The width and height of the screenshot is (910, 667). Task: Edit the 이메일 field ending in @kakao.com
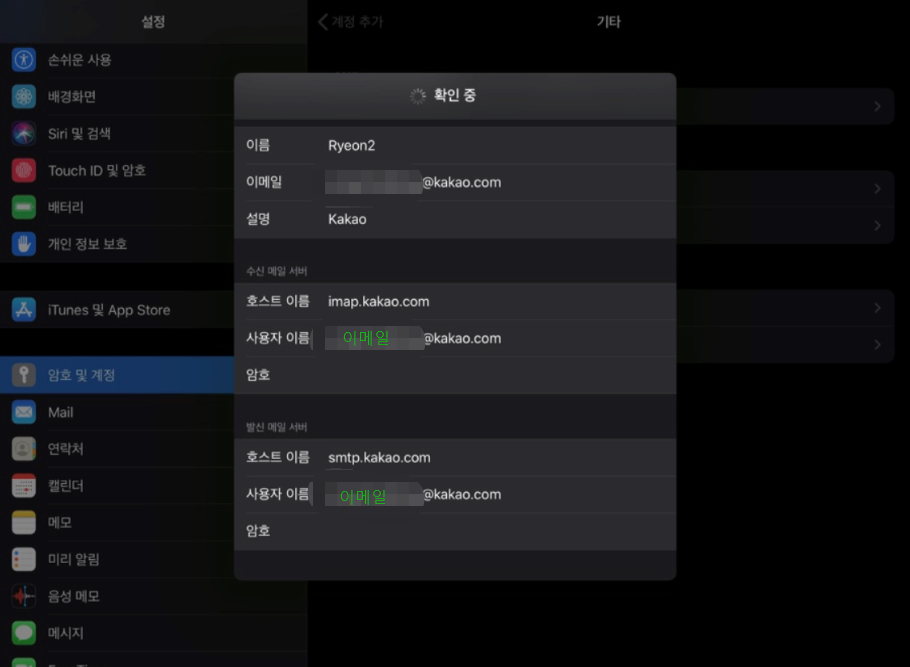(x=455, y=182)
